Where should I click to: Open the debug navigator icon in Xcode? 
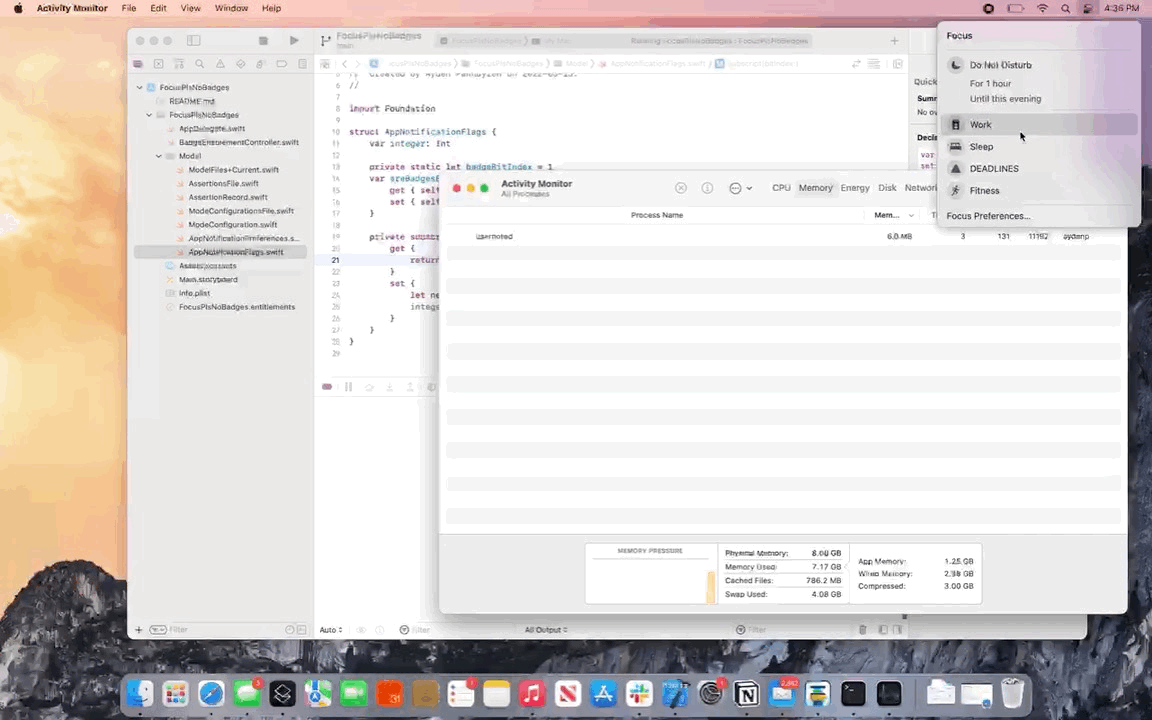click(x=261, y=64)
